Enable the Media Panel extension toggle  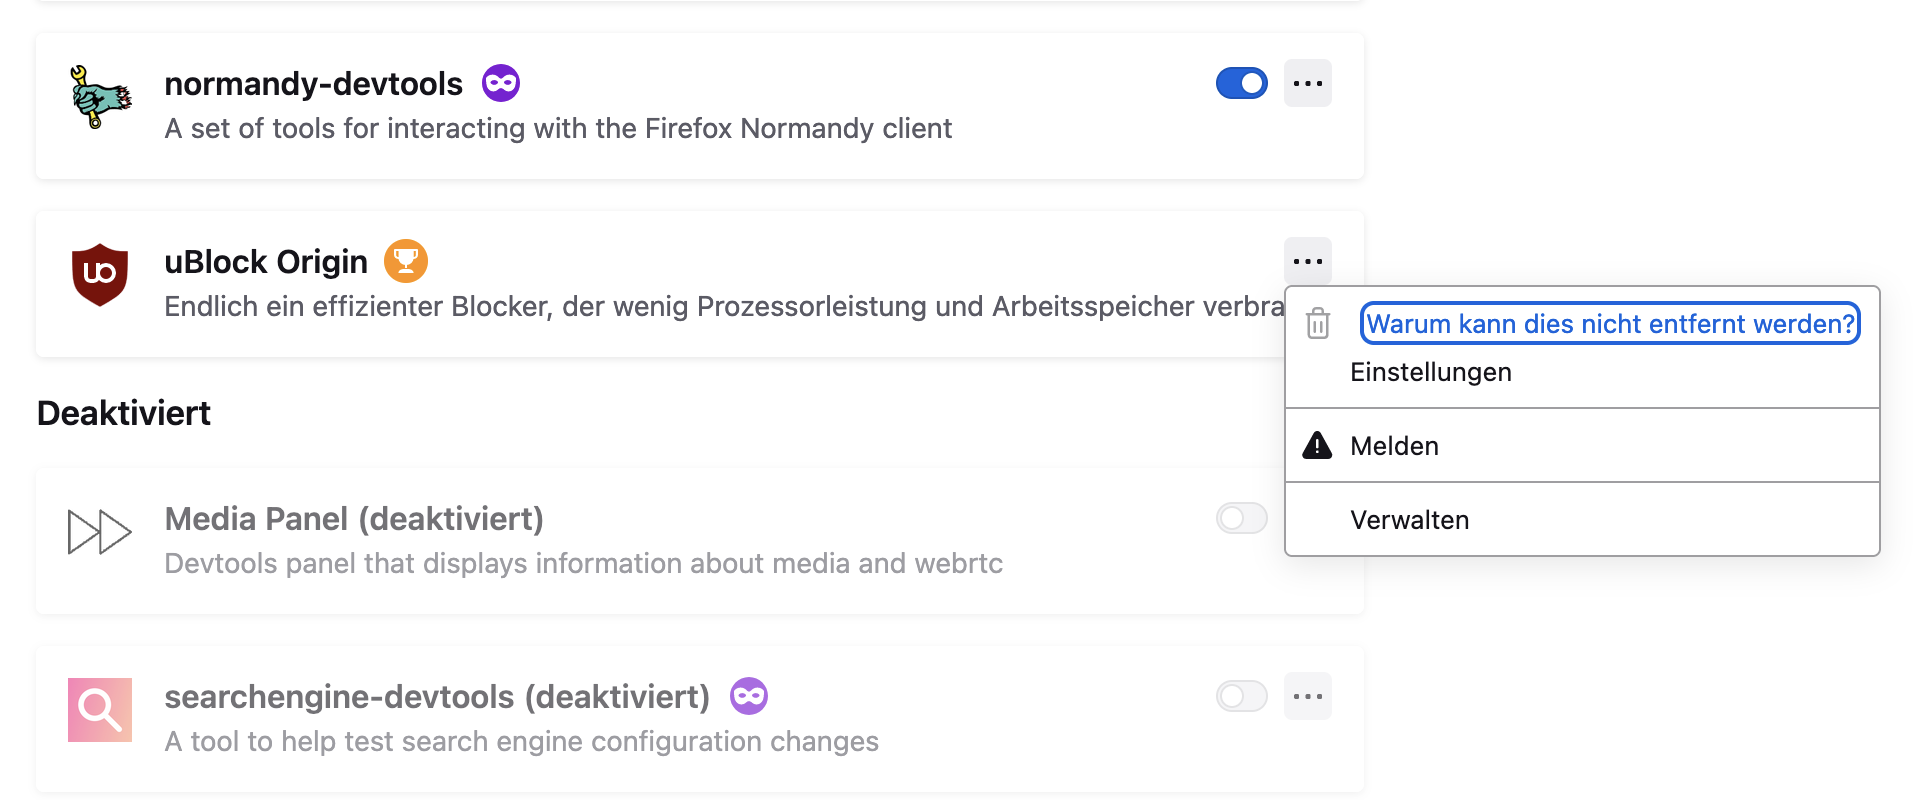coord(1241,518)
